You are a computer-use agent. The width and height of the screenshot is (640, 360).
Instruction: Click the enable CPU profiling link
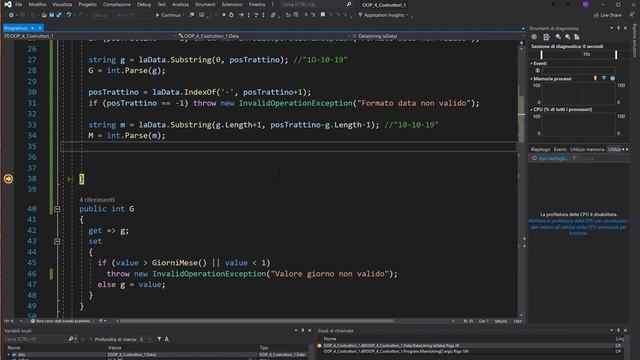pos(578,227)
